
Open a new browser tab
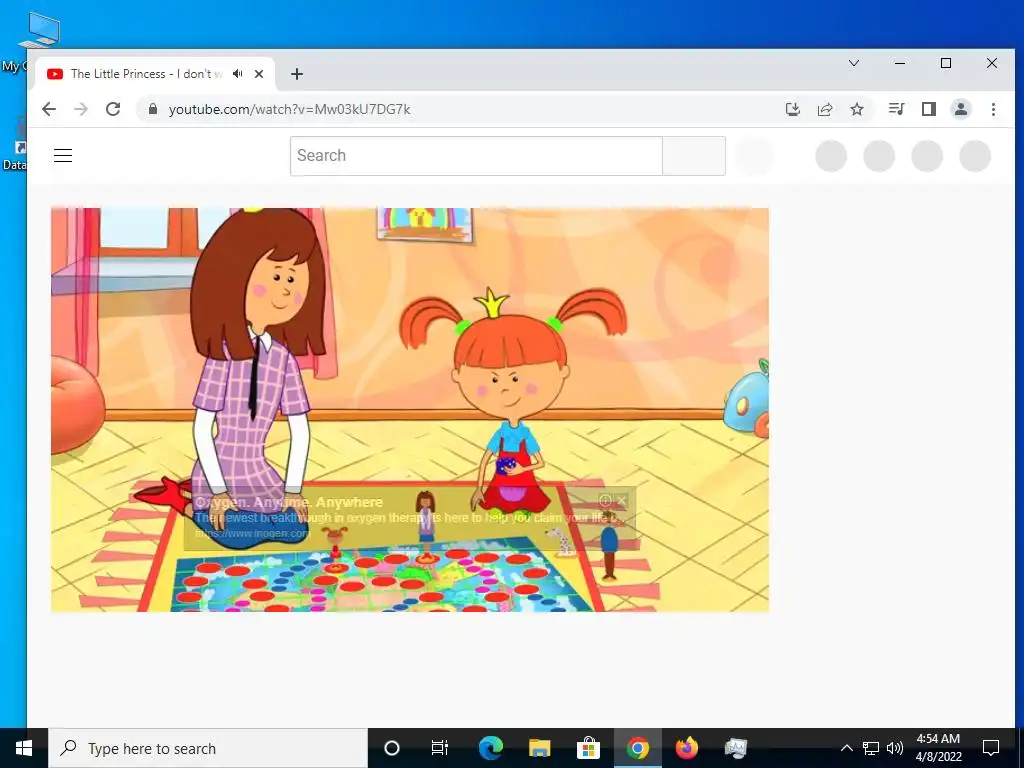click(x=296, y=74)
